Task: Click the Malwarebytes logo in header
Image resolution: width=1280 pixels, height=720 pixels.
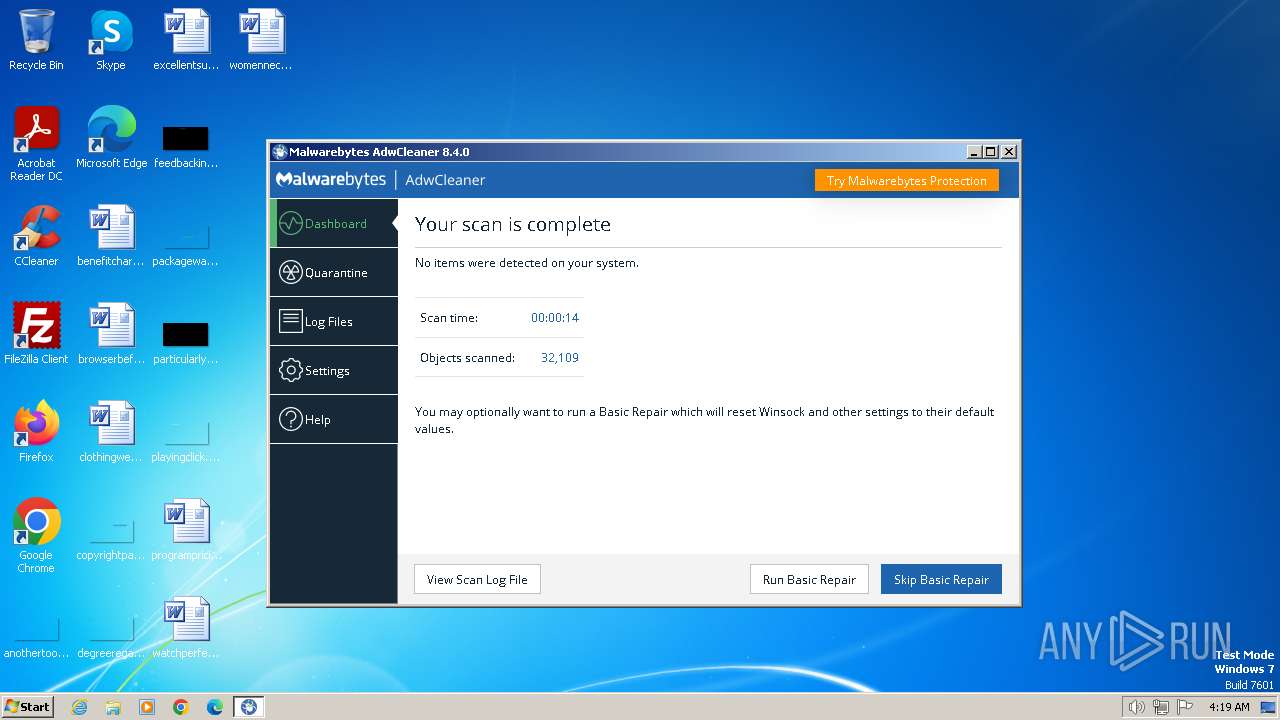Action: [331, 180]
